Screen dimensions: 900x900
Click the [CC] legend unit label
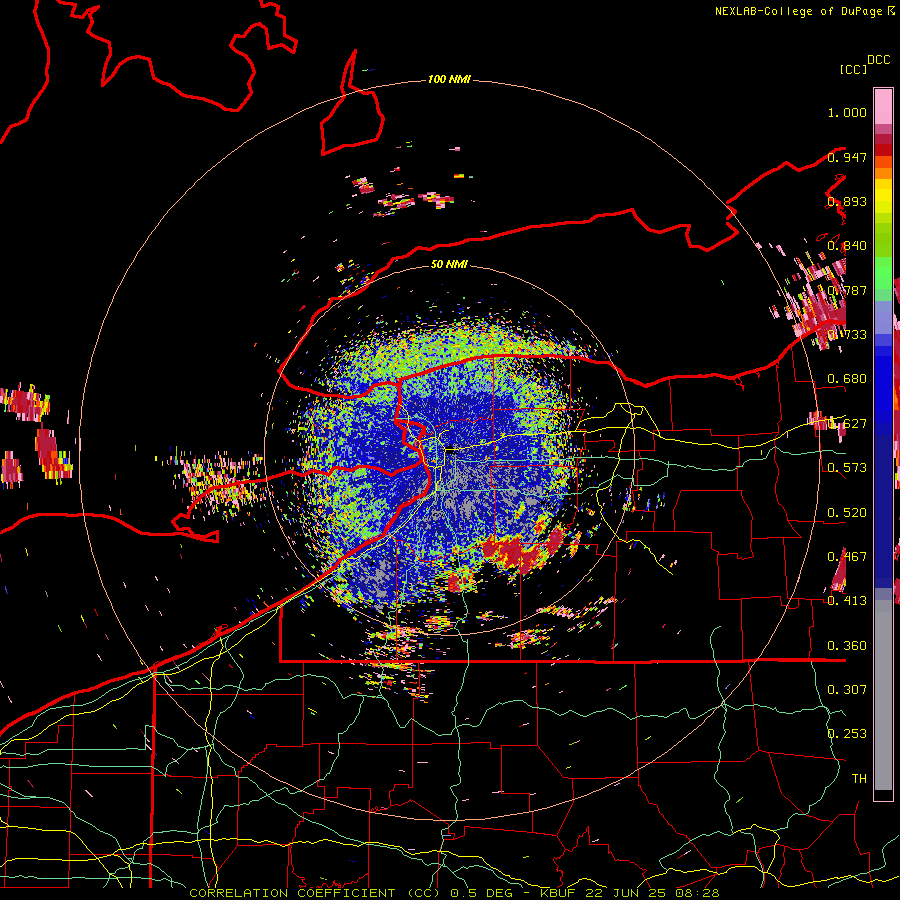853,69
